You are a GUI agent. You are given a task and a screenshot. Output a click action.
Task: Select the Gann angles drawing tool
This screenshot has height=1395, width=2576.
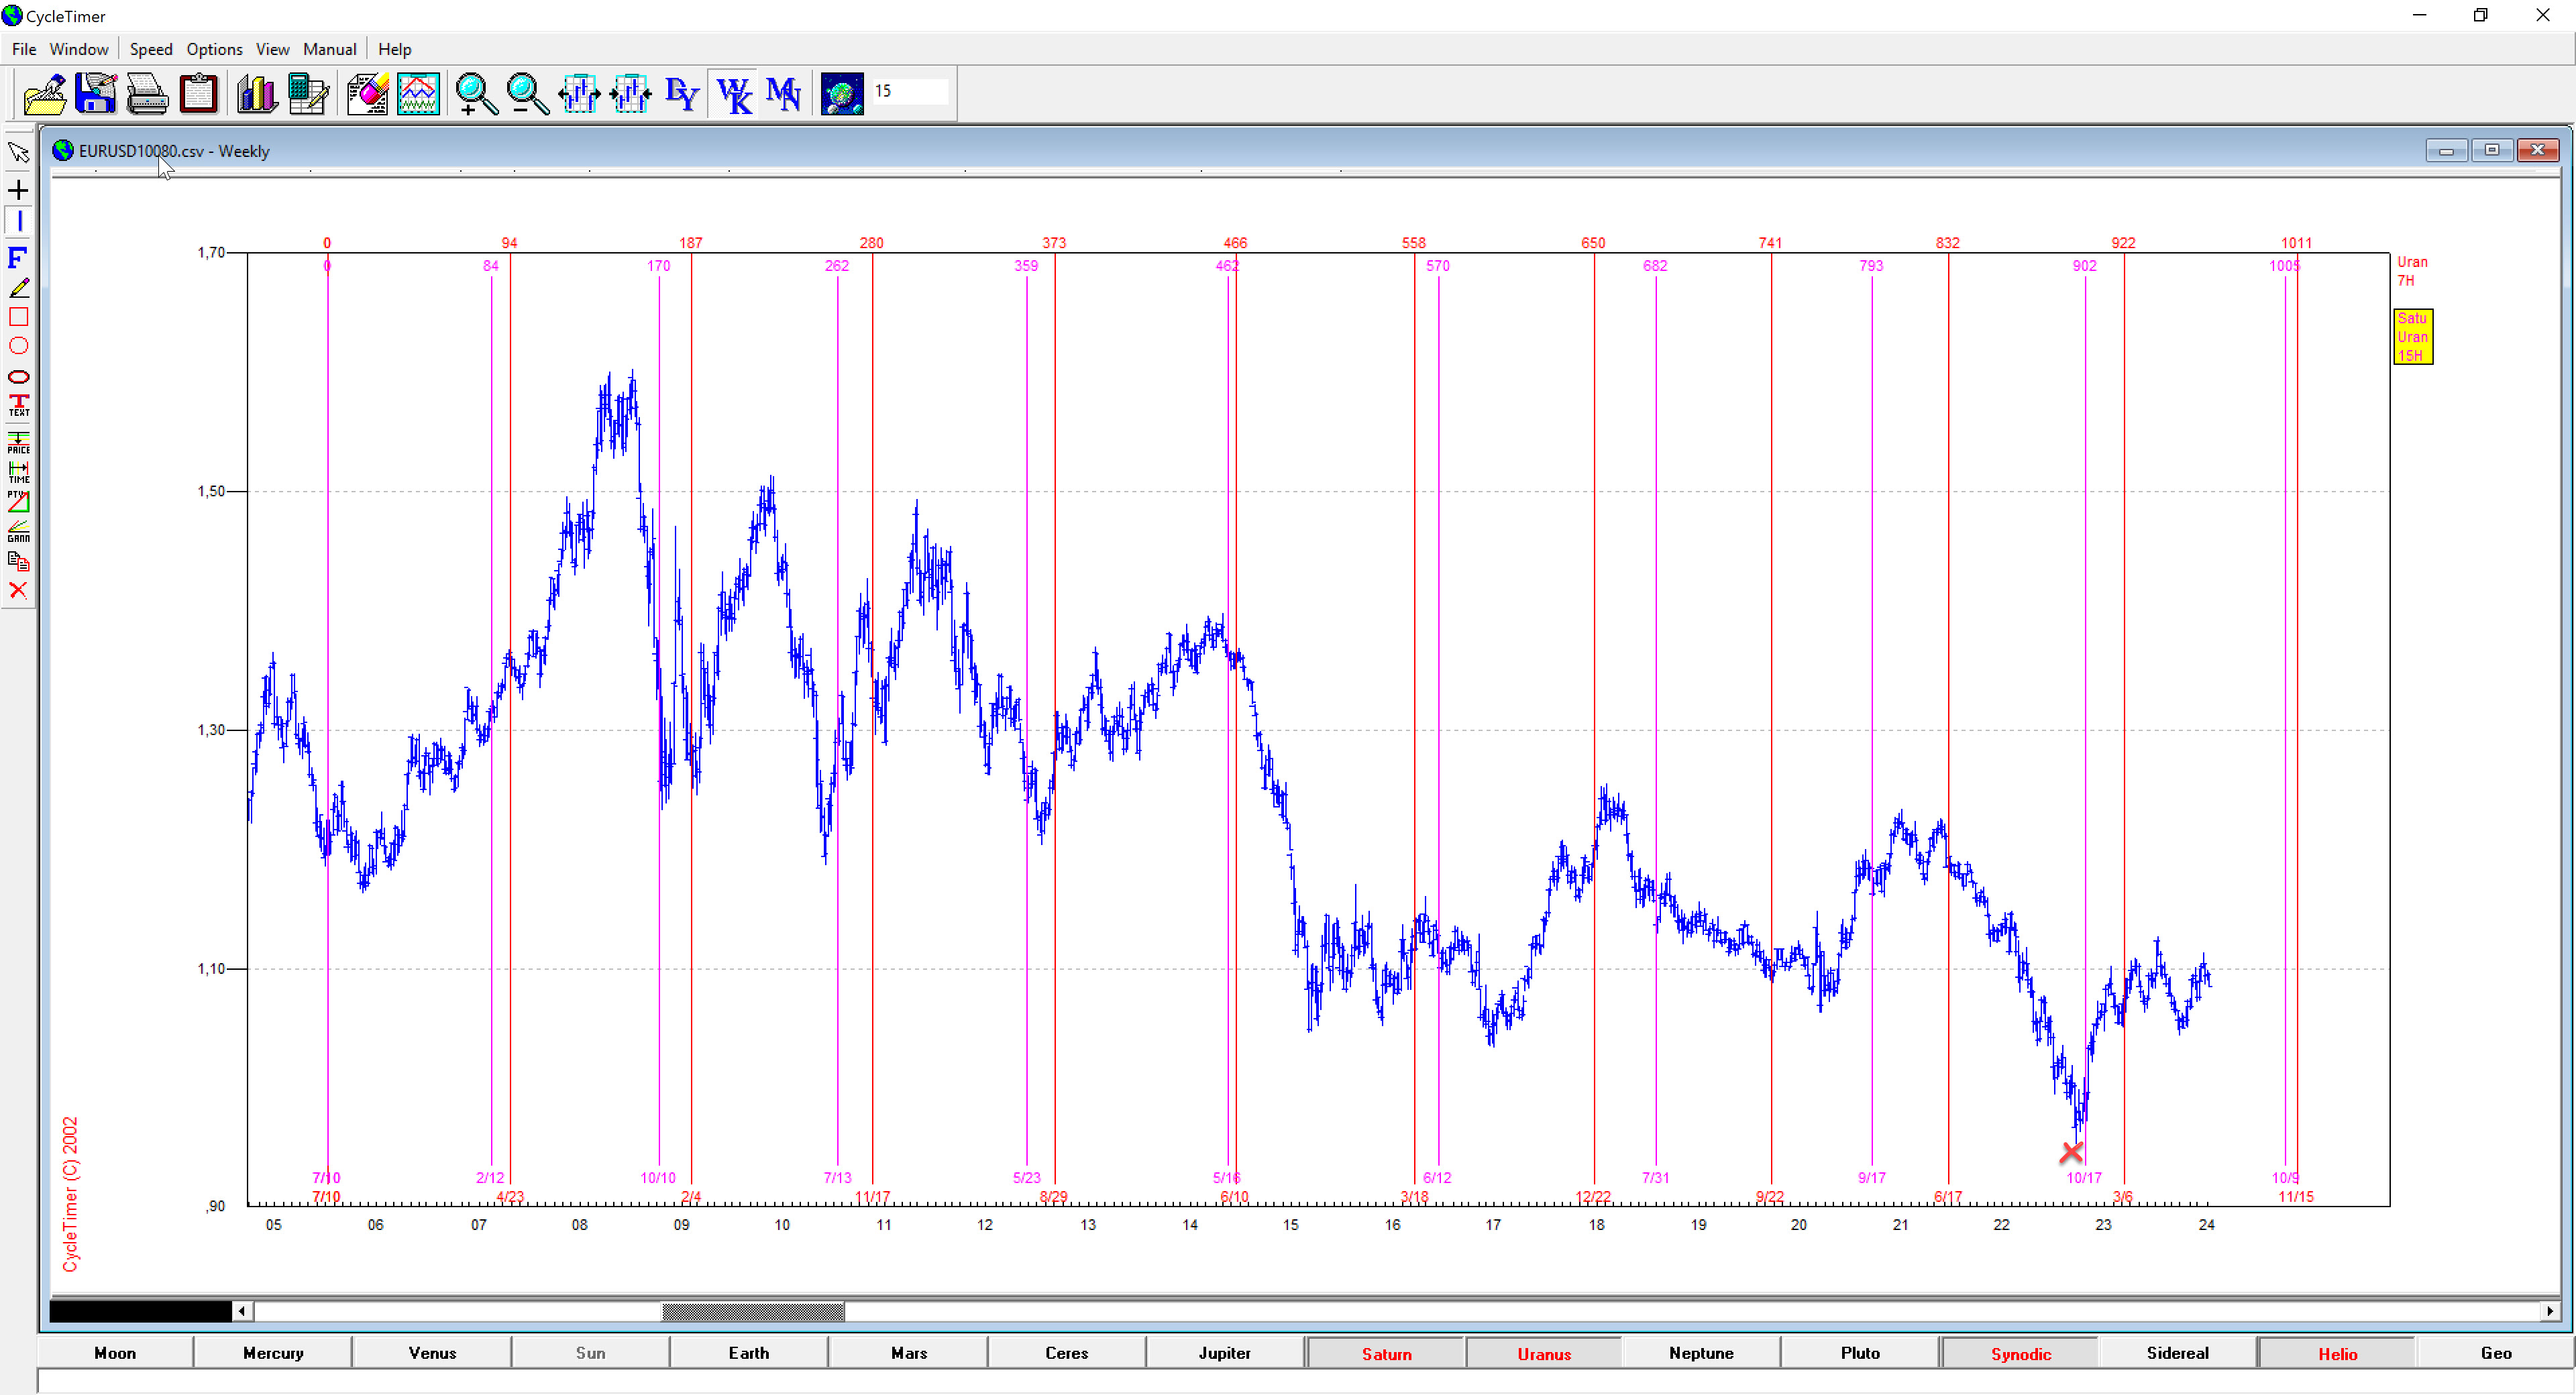18,530
